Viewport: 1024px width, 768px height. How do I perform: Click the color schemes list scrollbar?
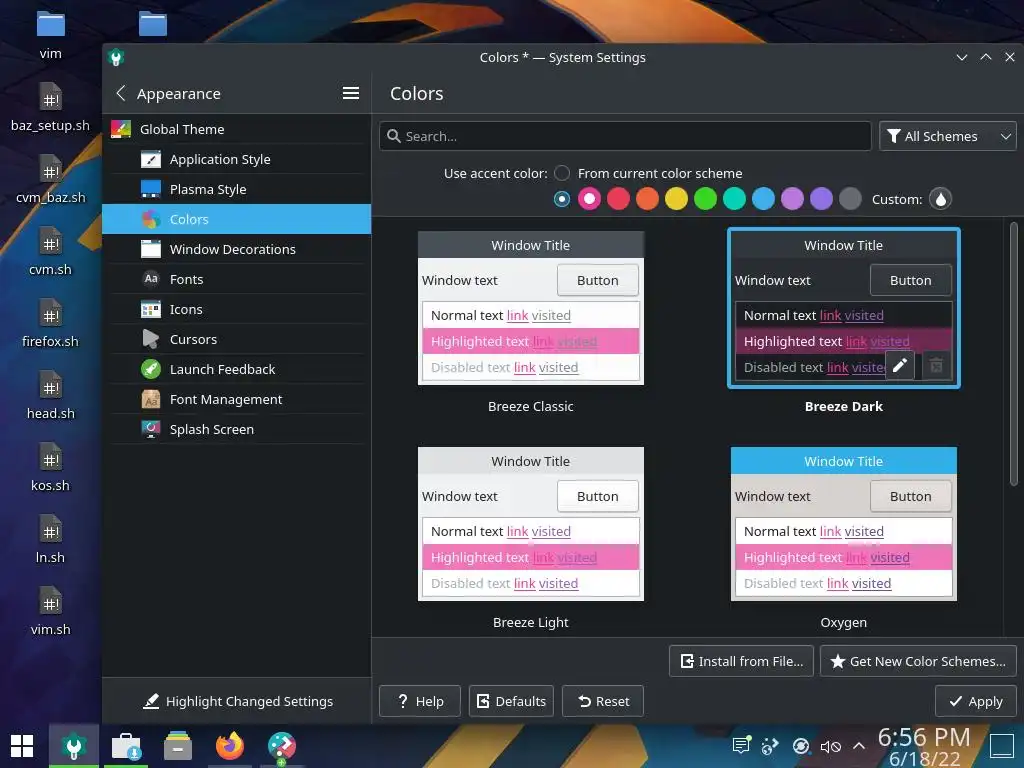(x=1014, y=354)
